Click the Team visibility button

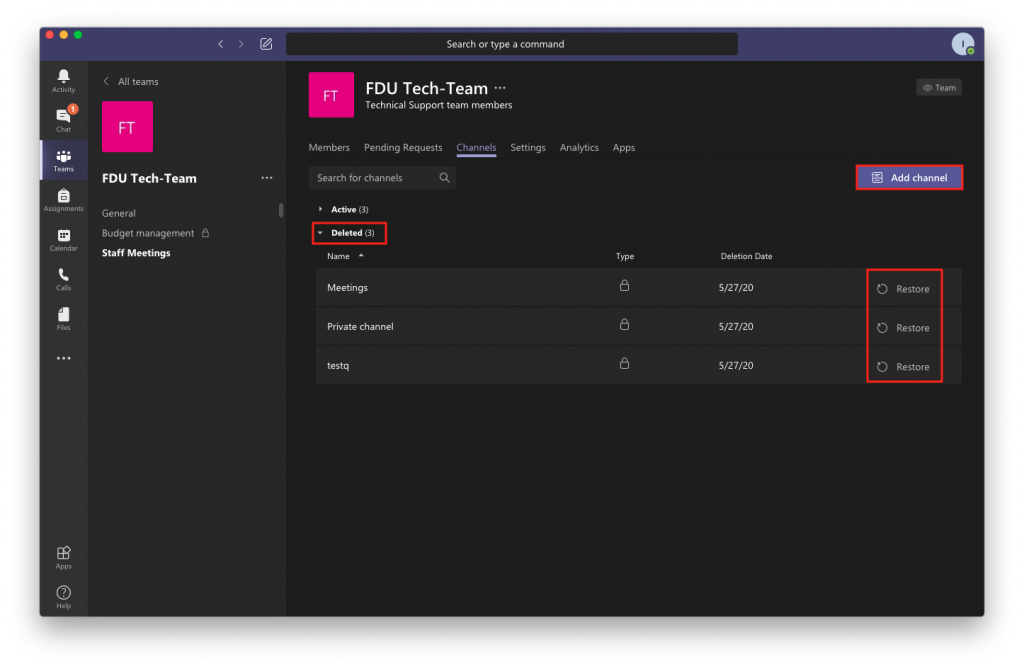(x=938, y=88)
